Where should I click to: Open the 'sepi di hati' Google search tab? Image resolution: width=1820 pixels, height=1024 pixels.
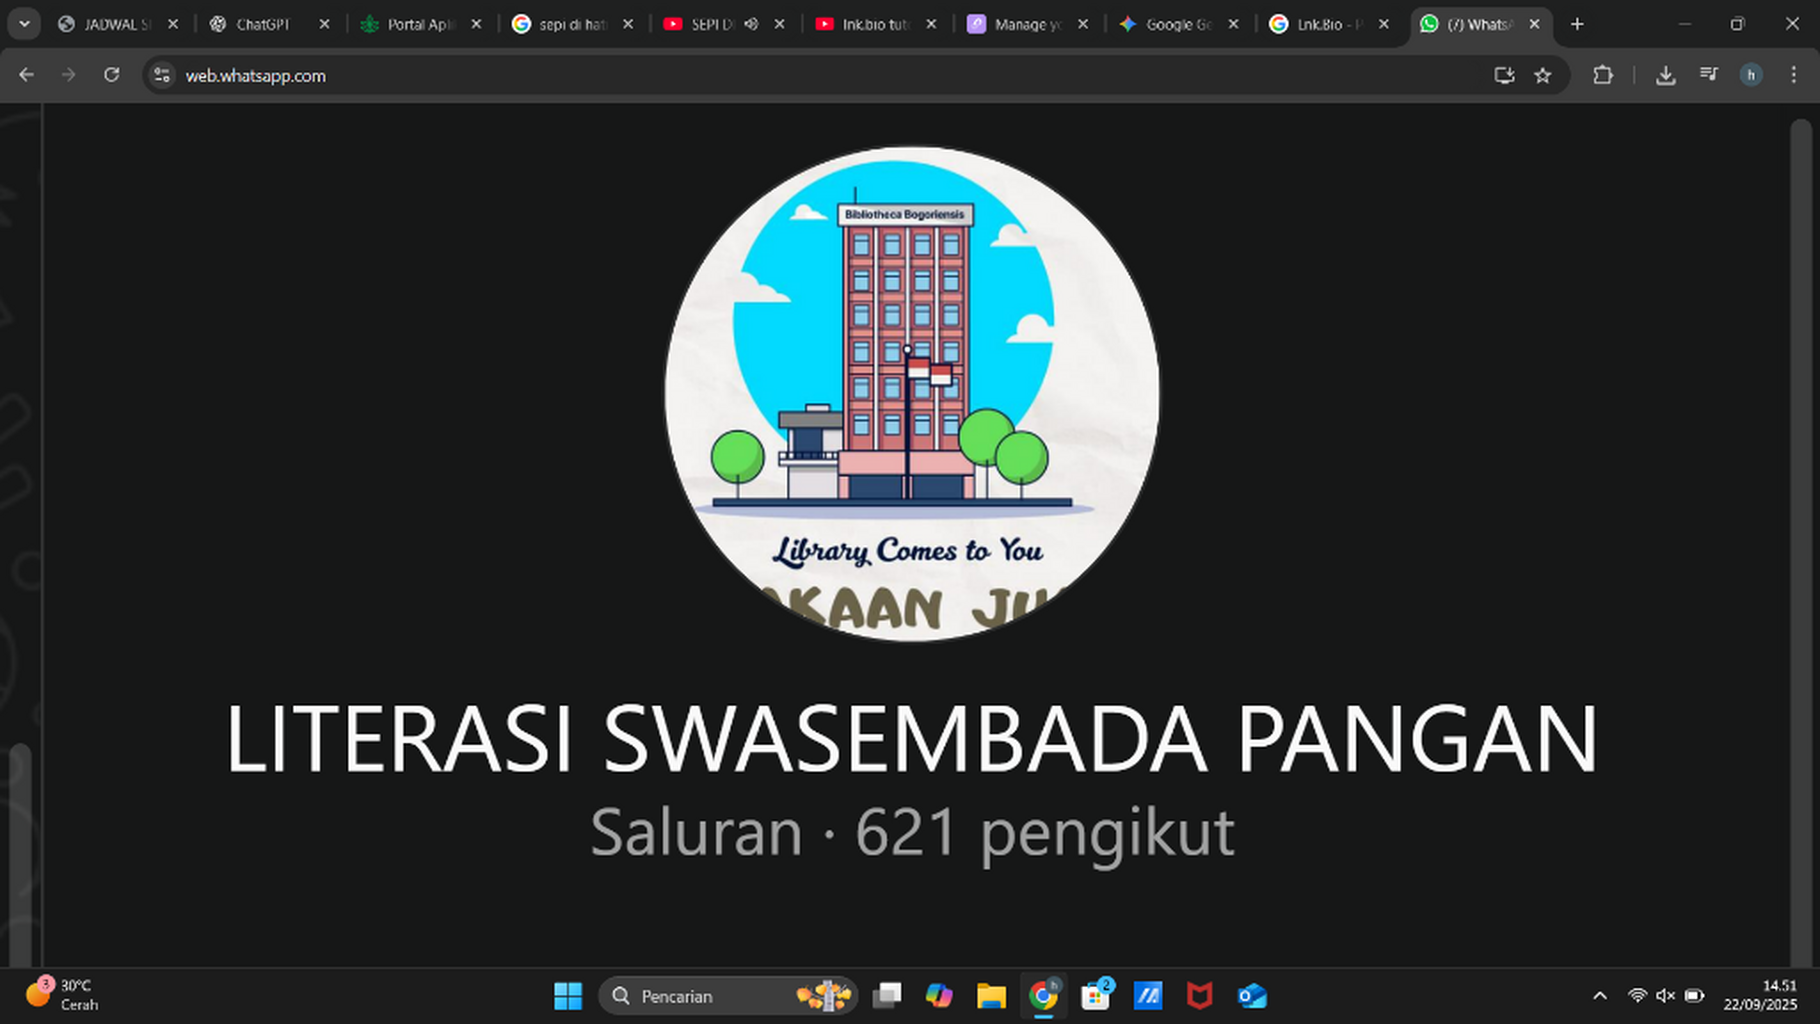click(573, 24)
